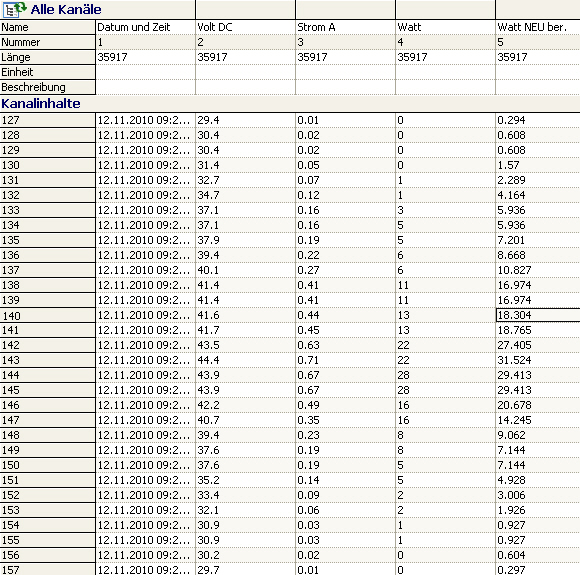Screen dimensions: 580x575
Task: Click Watt value 3 in row 133
Action: click(401, 210)
